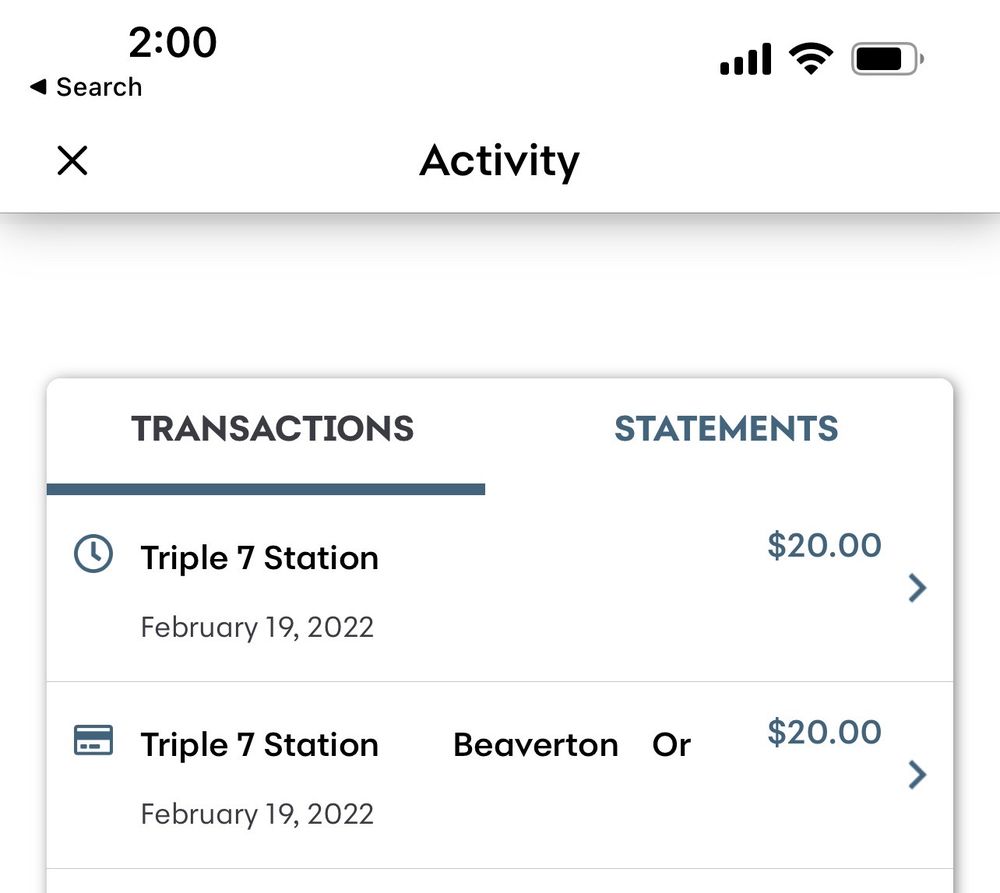Viewport: 1000px width, 893px height.
Task: Select the Transactions tab
Action: coord(272,429)
